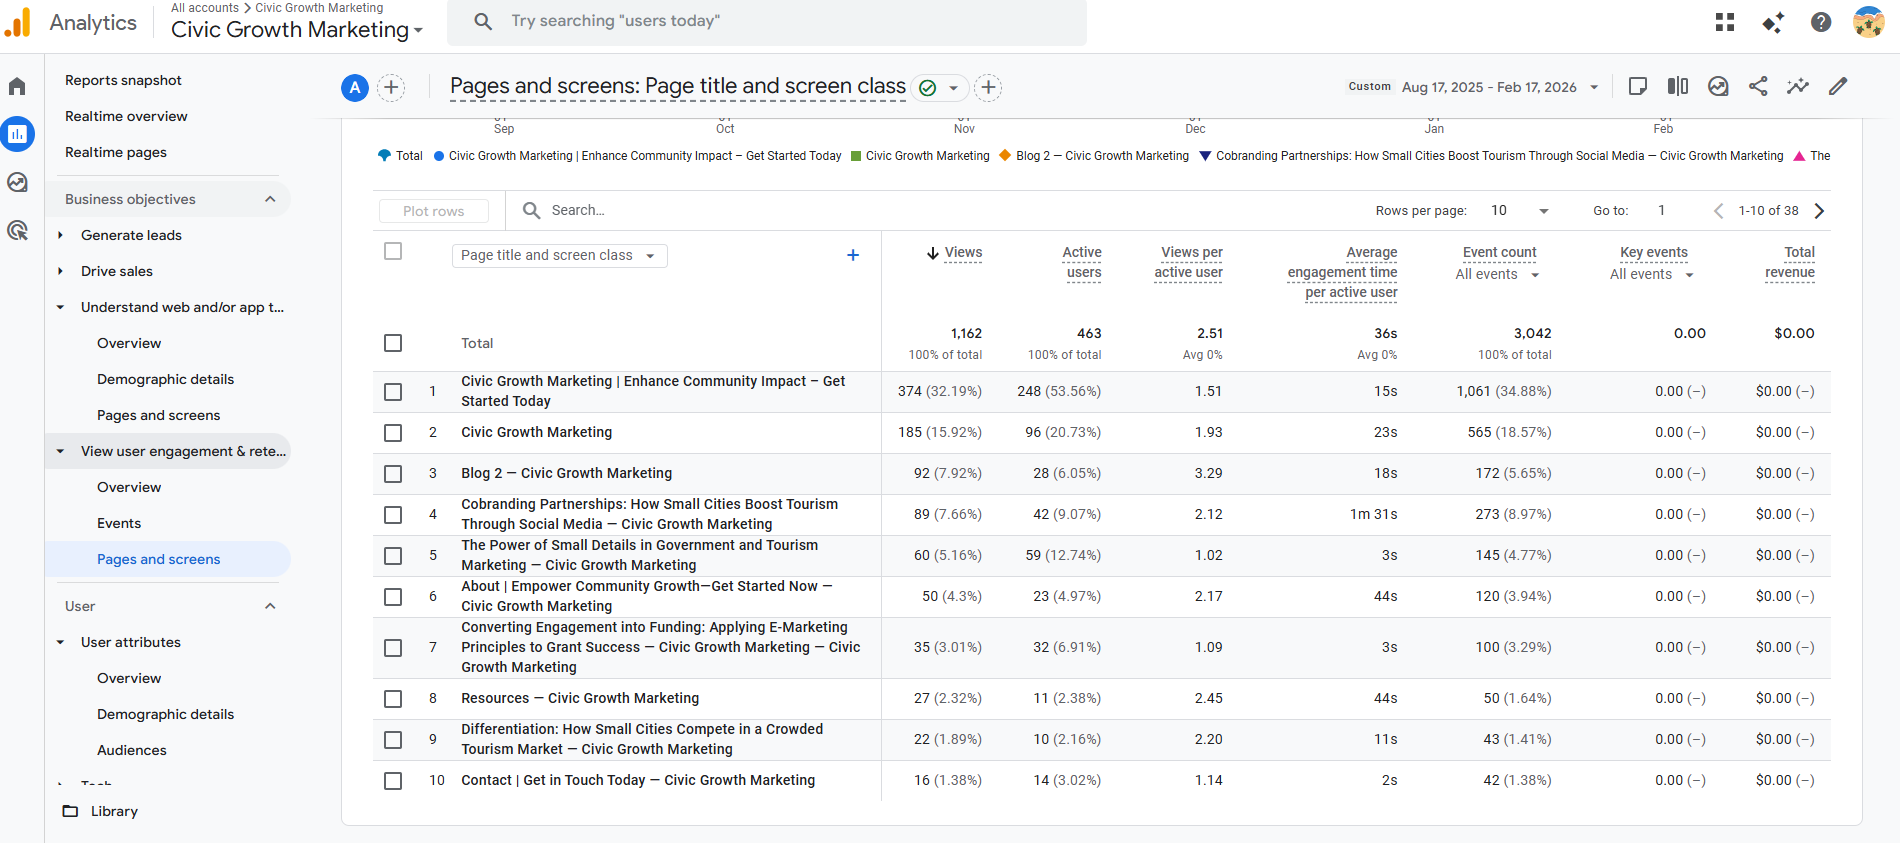
Task: Click the orange Blog 2 legend diamond
Action: click(x=1005, y=155)
